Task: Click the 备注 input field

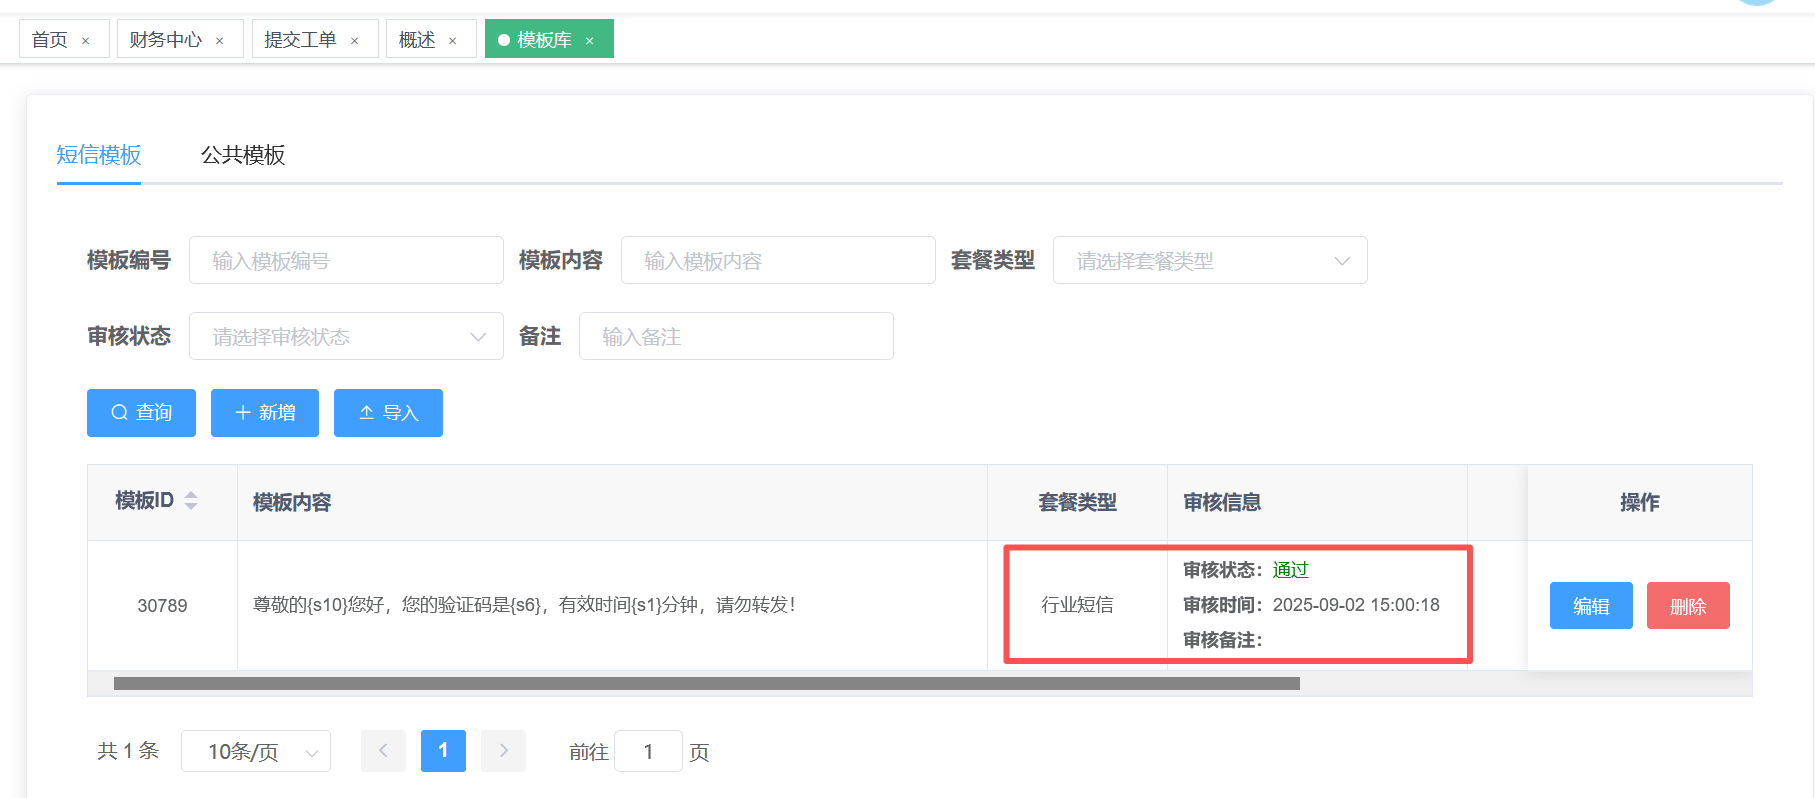Action: (736, 336)
